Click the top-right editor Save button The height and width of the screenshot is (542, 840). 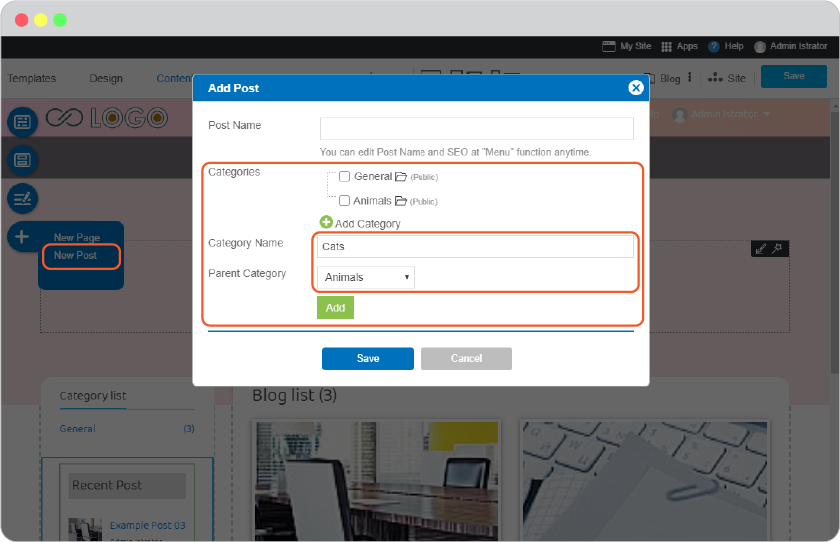click(x=793, y=76)
